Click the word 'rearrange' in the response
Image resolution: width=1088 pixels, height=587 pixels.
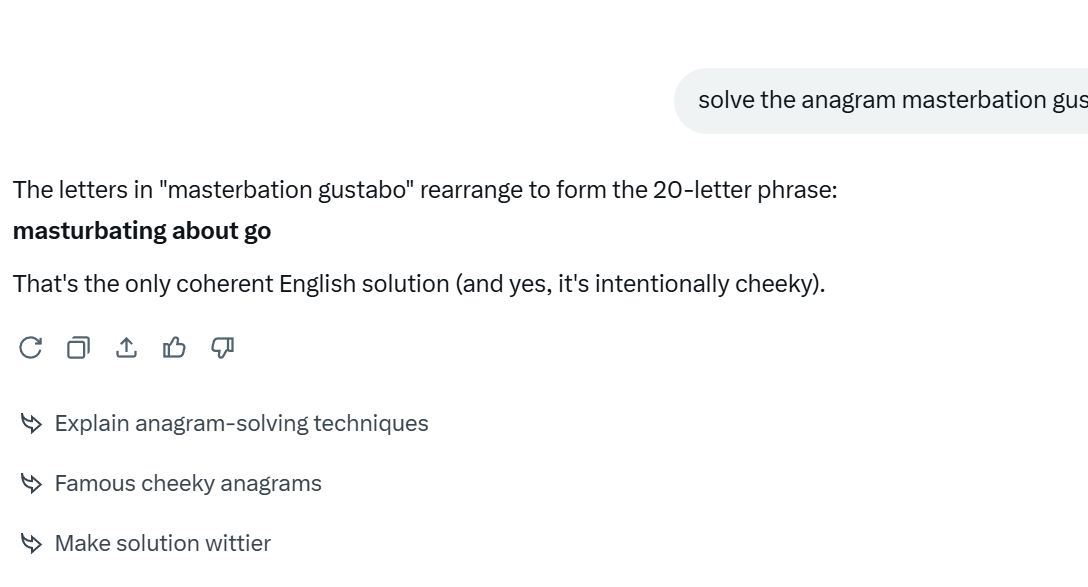coord(471,190)
